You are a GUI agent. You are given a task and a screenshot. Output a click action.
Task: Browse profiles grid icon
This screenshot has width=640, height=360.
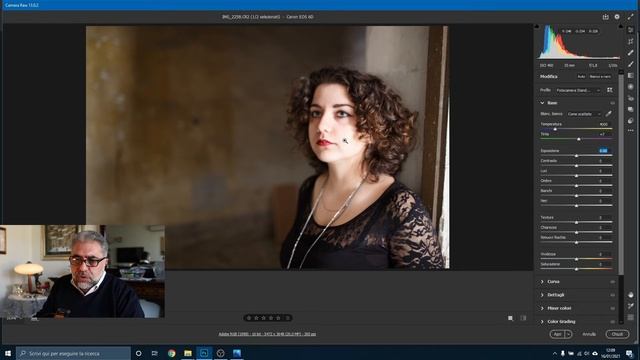(609, 90)
